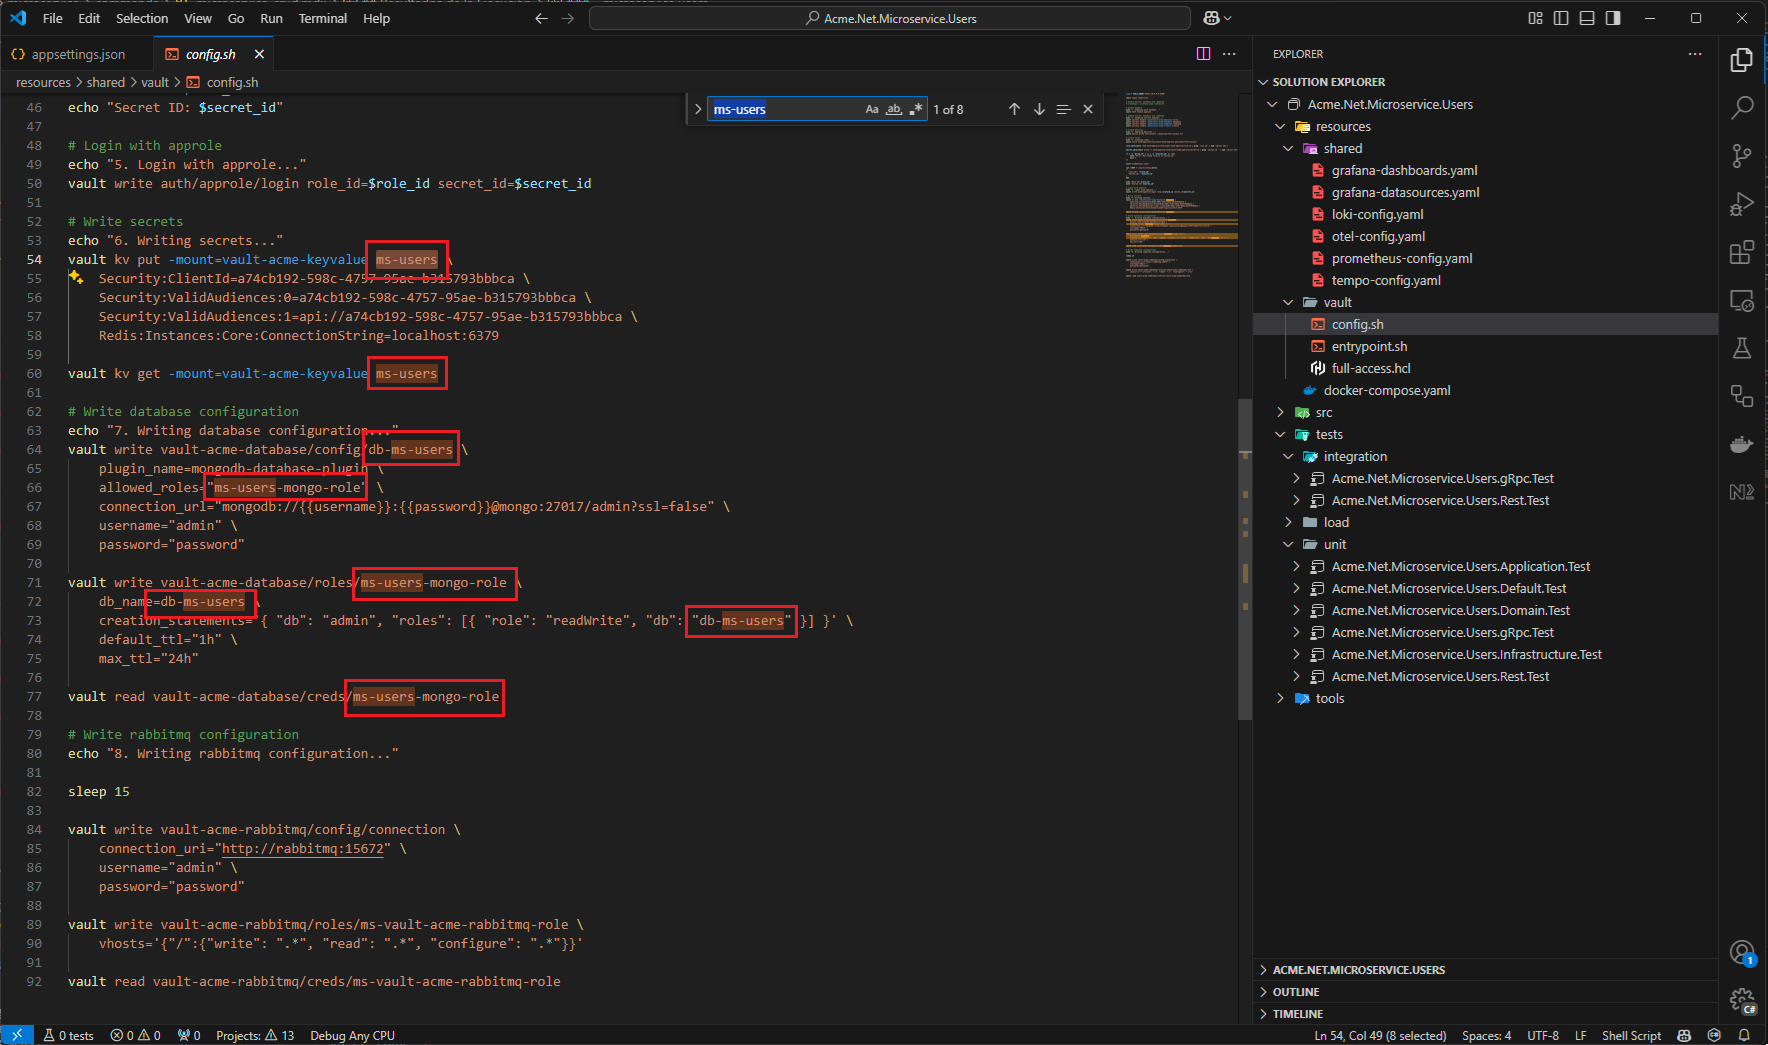Open the Terminal menu
1768x1045 pixels.
click(323, 18)
